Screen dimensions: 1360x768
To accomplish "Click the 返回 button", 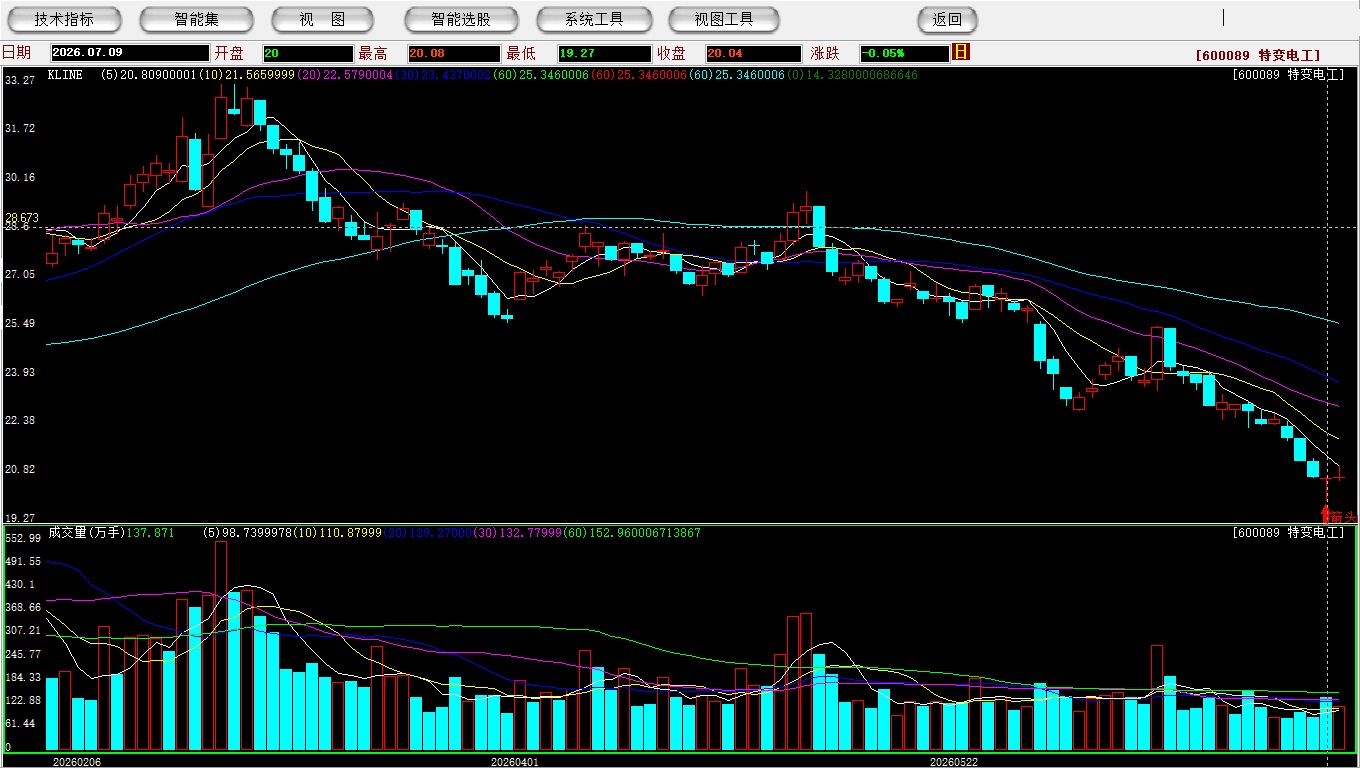I will (x=947, y=19).
